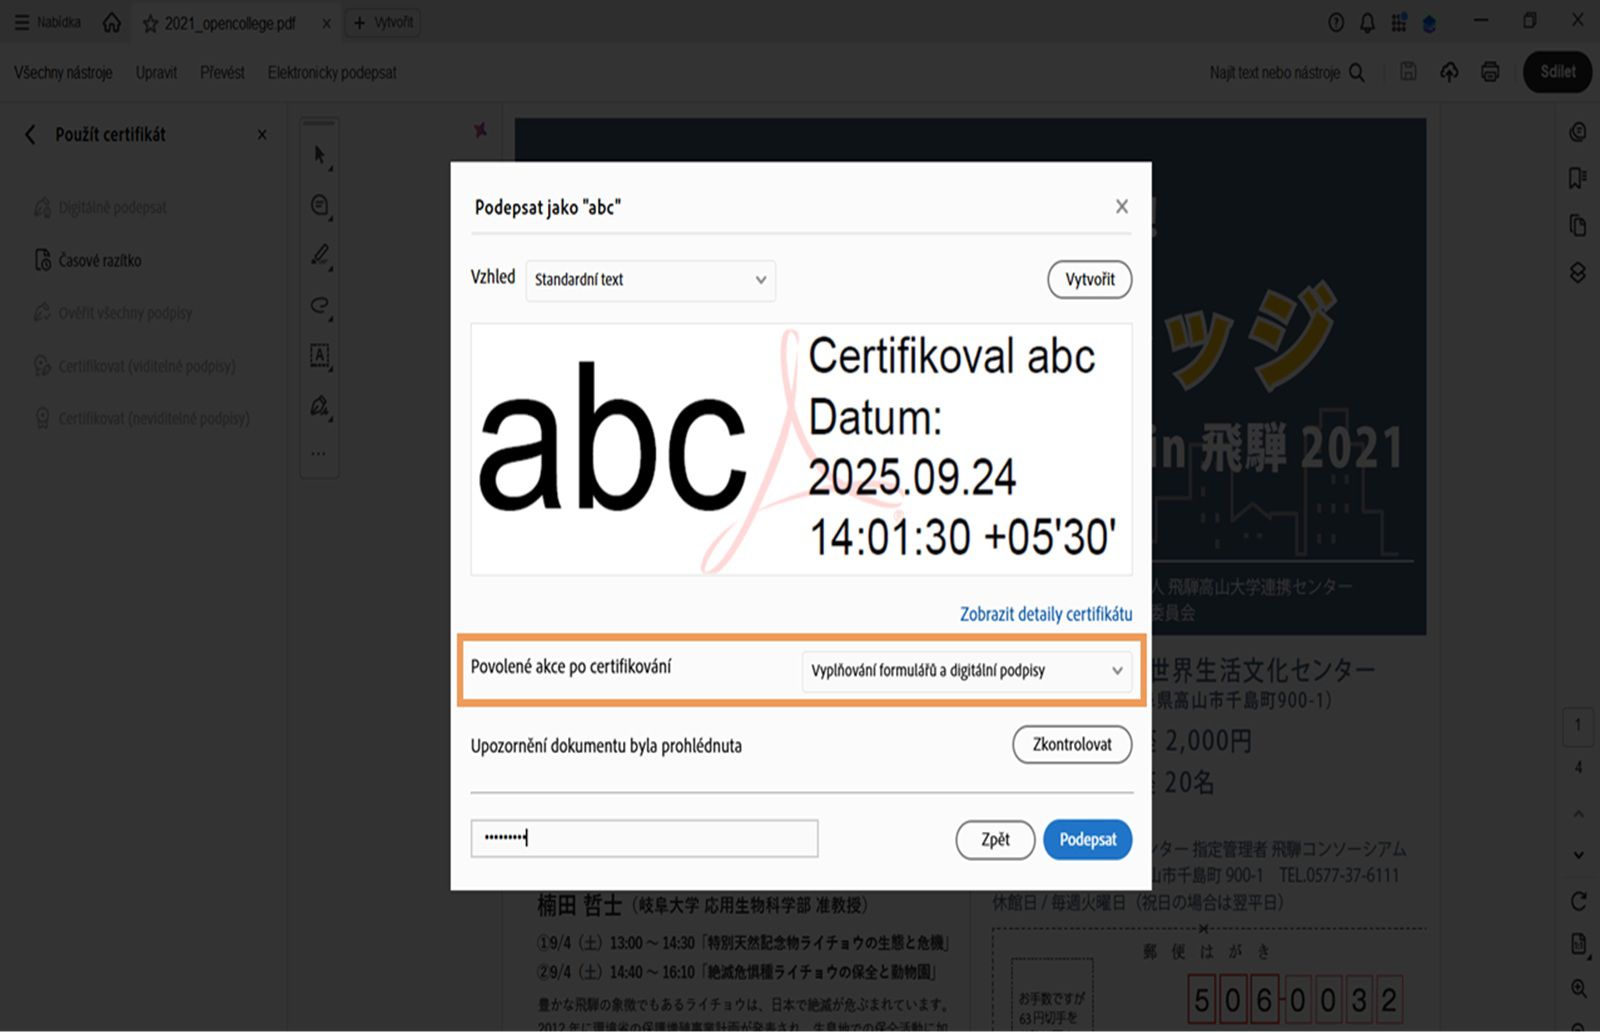
Task: Open the bookmarks panel on the right
Action: click(1575, 178)
